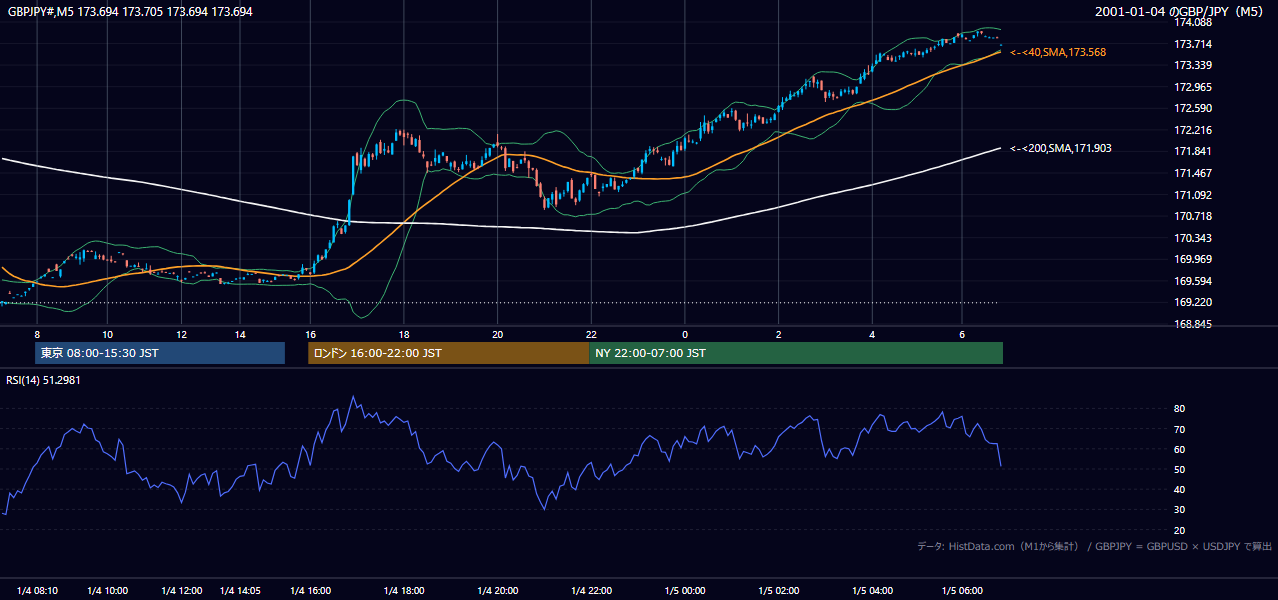Click the price axis value 168.845

(x=1192, y=325)
